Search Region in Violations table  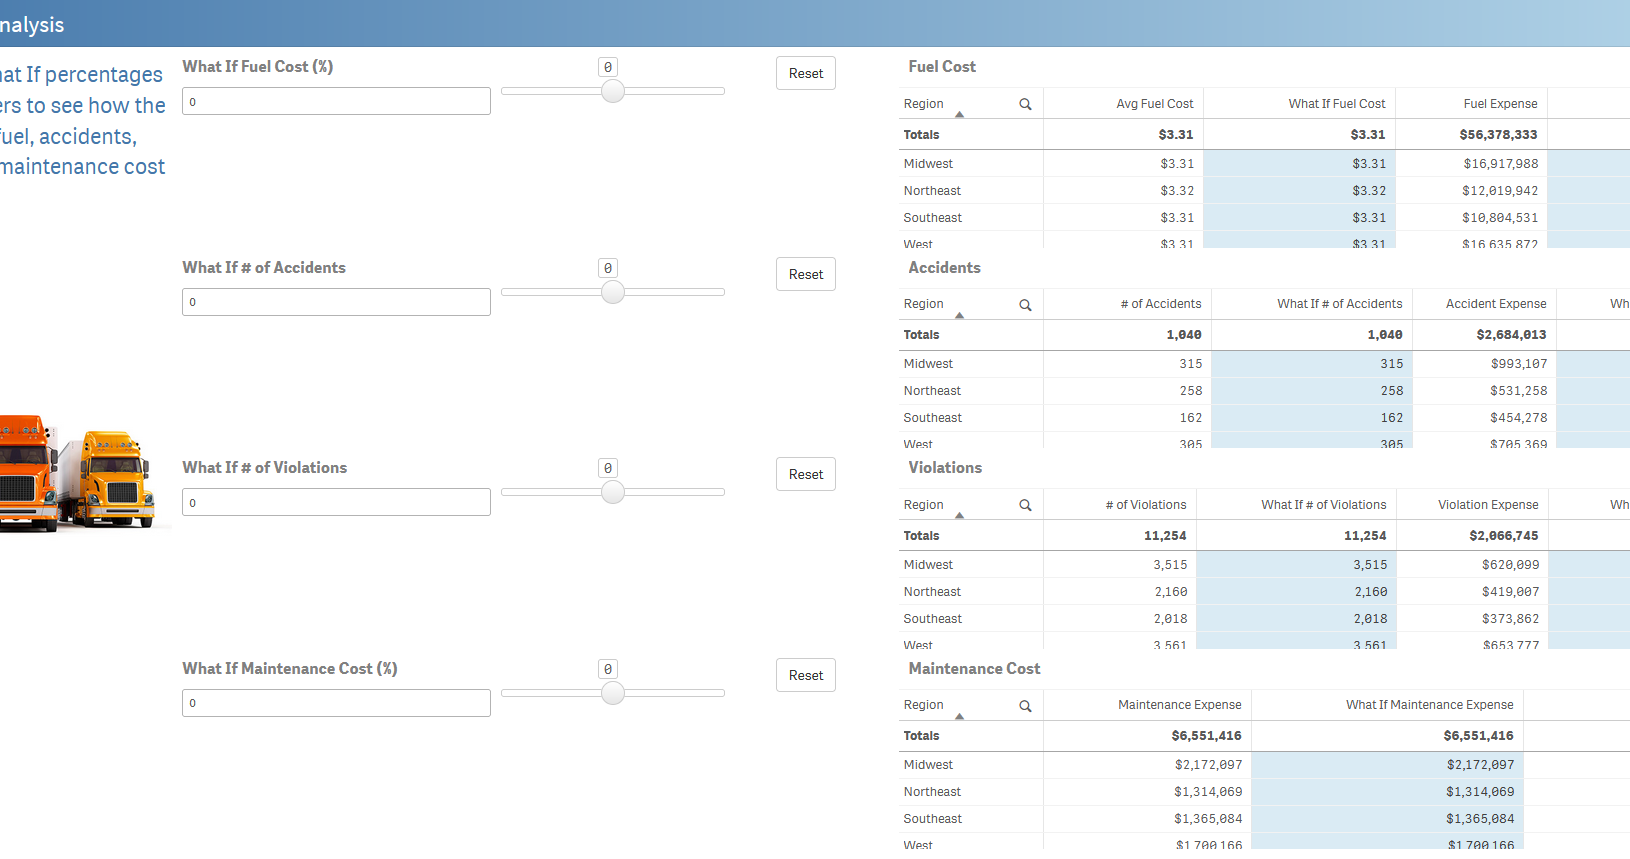coord(1025,505)
